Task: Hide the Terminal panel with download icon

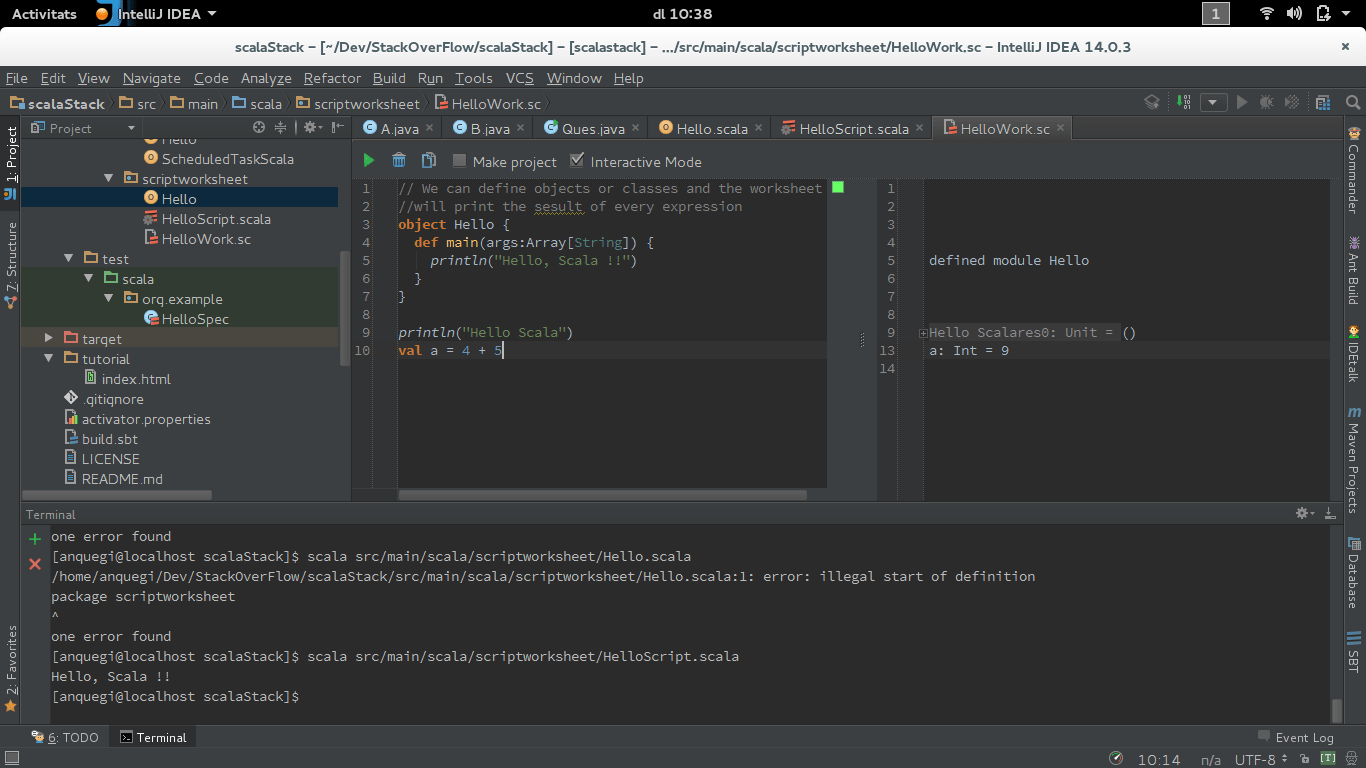Action: click(1330, 513)
